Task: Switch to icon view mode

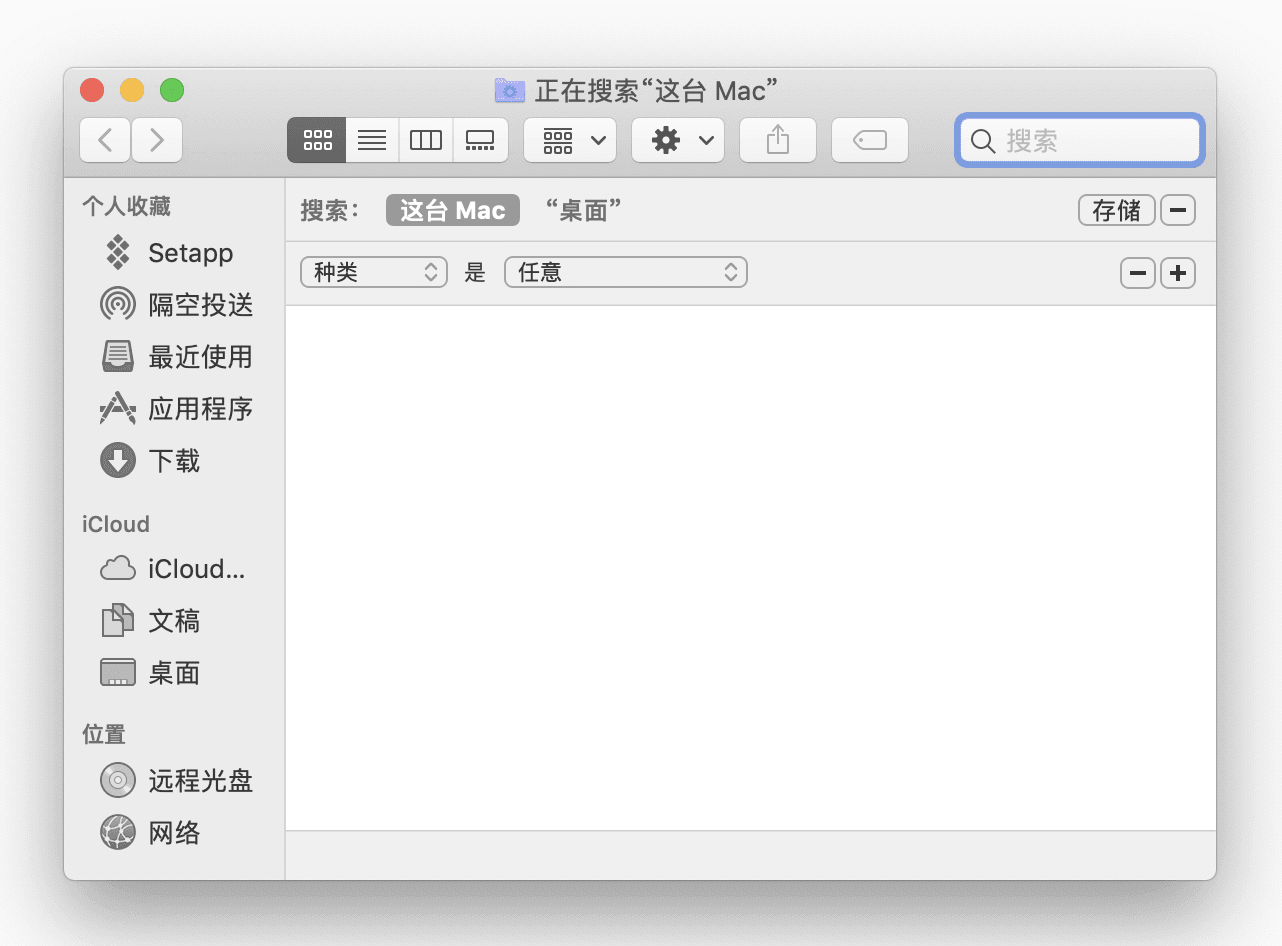Action: (316, 140)
